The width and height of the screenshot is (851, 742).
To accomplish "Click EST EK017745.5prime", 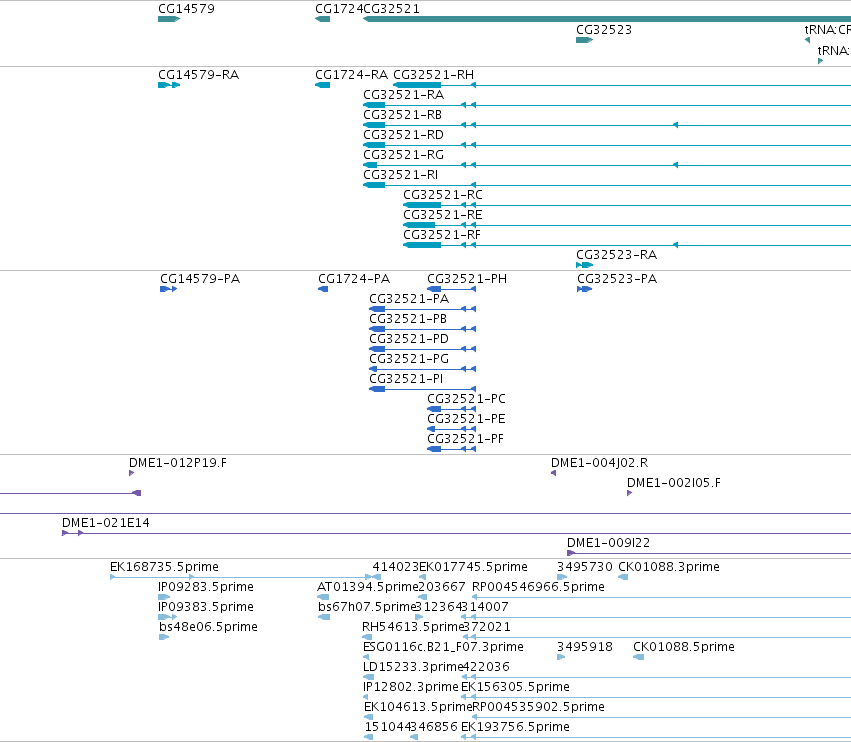I will tap(473, 567).
